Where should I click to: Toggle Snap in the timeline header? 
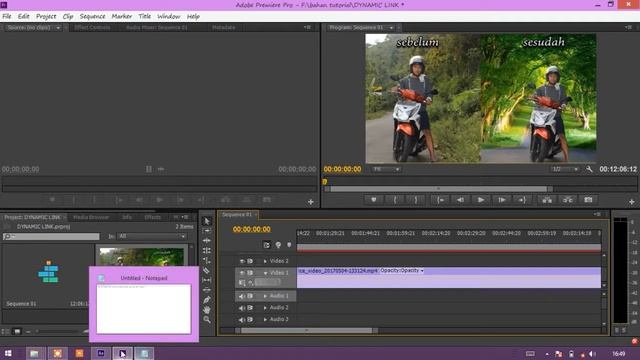(267, 245)
